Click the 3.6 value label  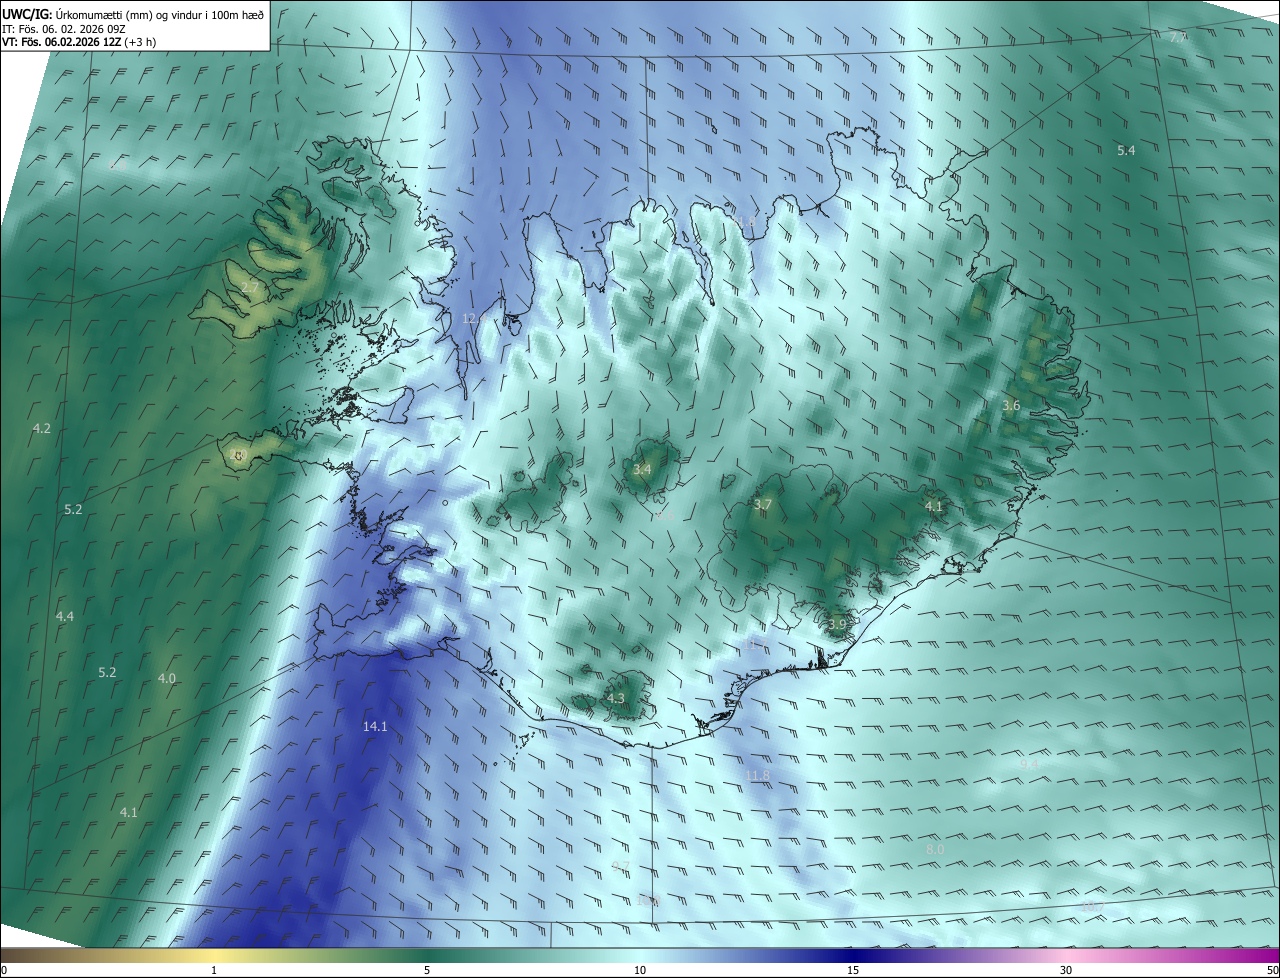[x=1011, y=405]
